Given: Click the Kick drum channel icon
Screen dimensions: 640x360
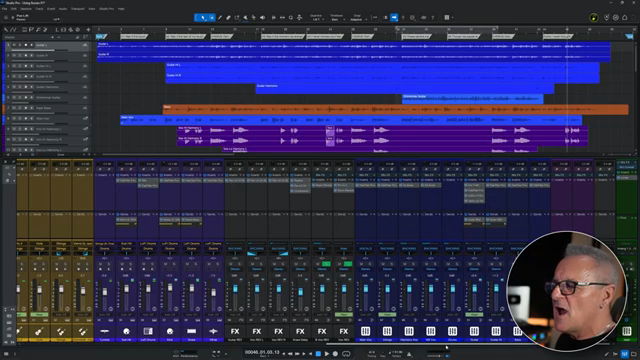Looking at the screenshot, I should coord(170,331).
